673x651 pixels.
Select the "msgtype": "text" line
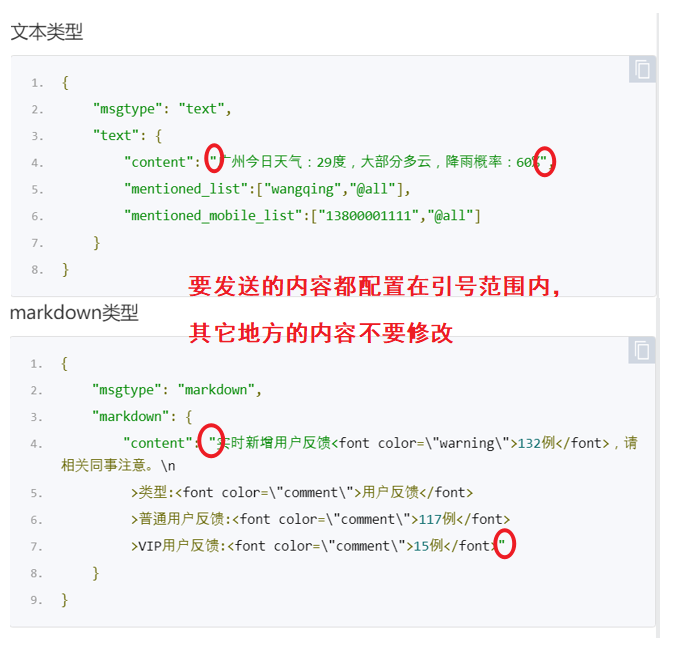coord(162,109)
